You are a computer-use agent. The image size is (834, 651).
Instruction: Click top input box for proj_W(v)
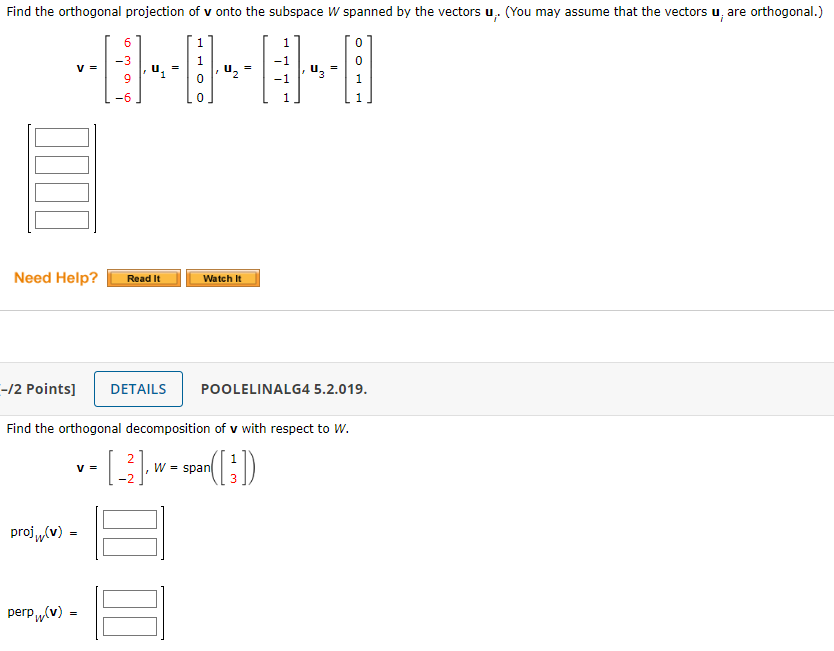[x=130, y=519]
